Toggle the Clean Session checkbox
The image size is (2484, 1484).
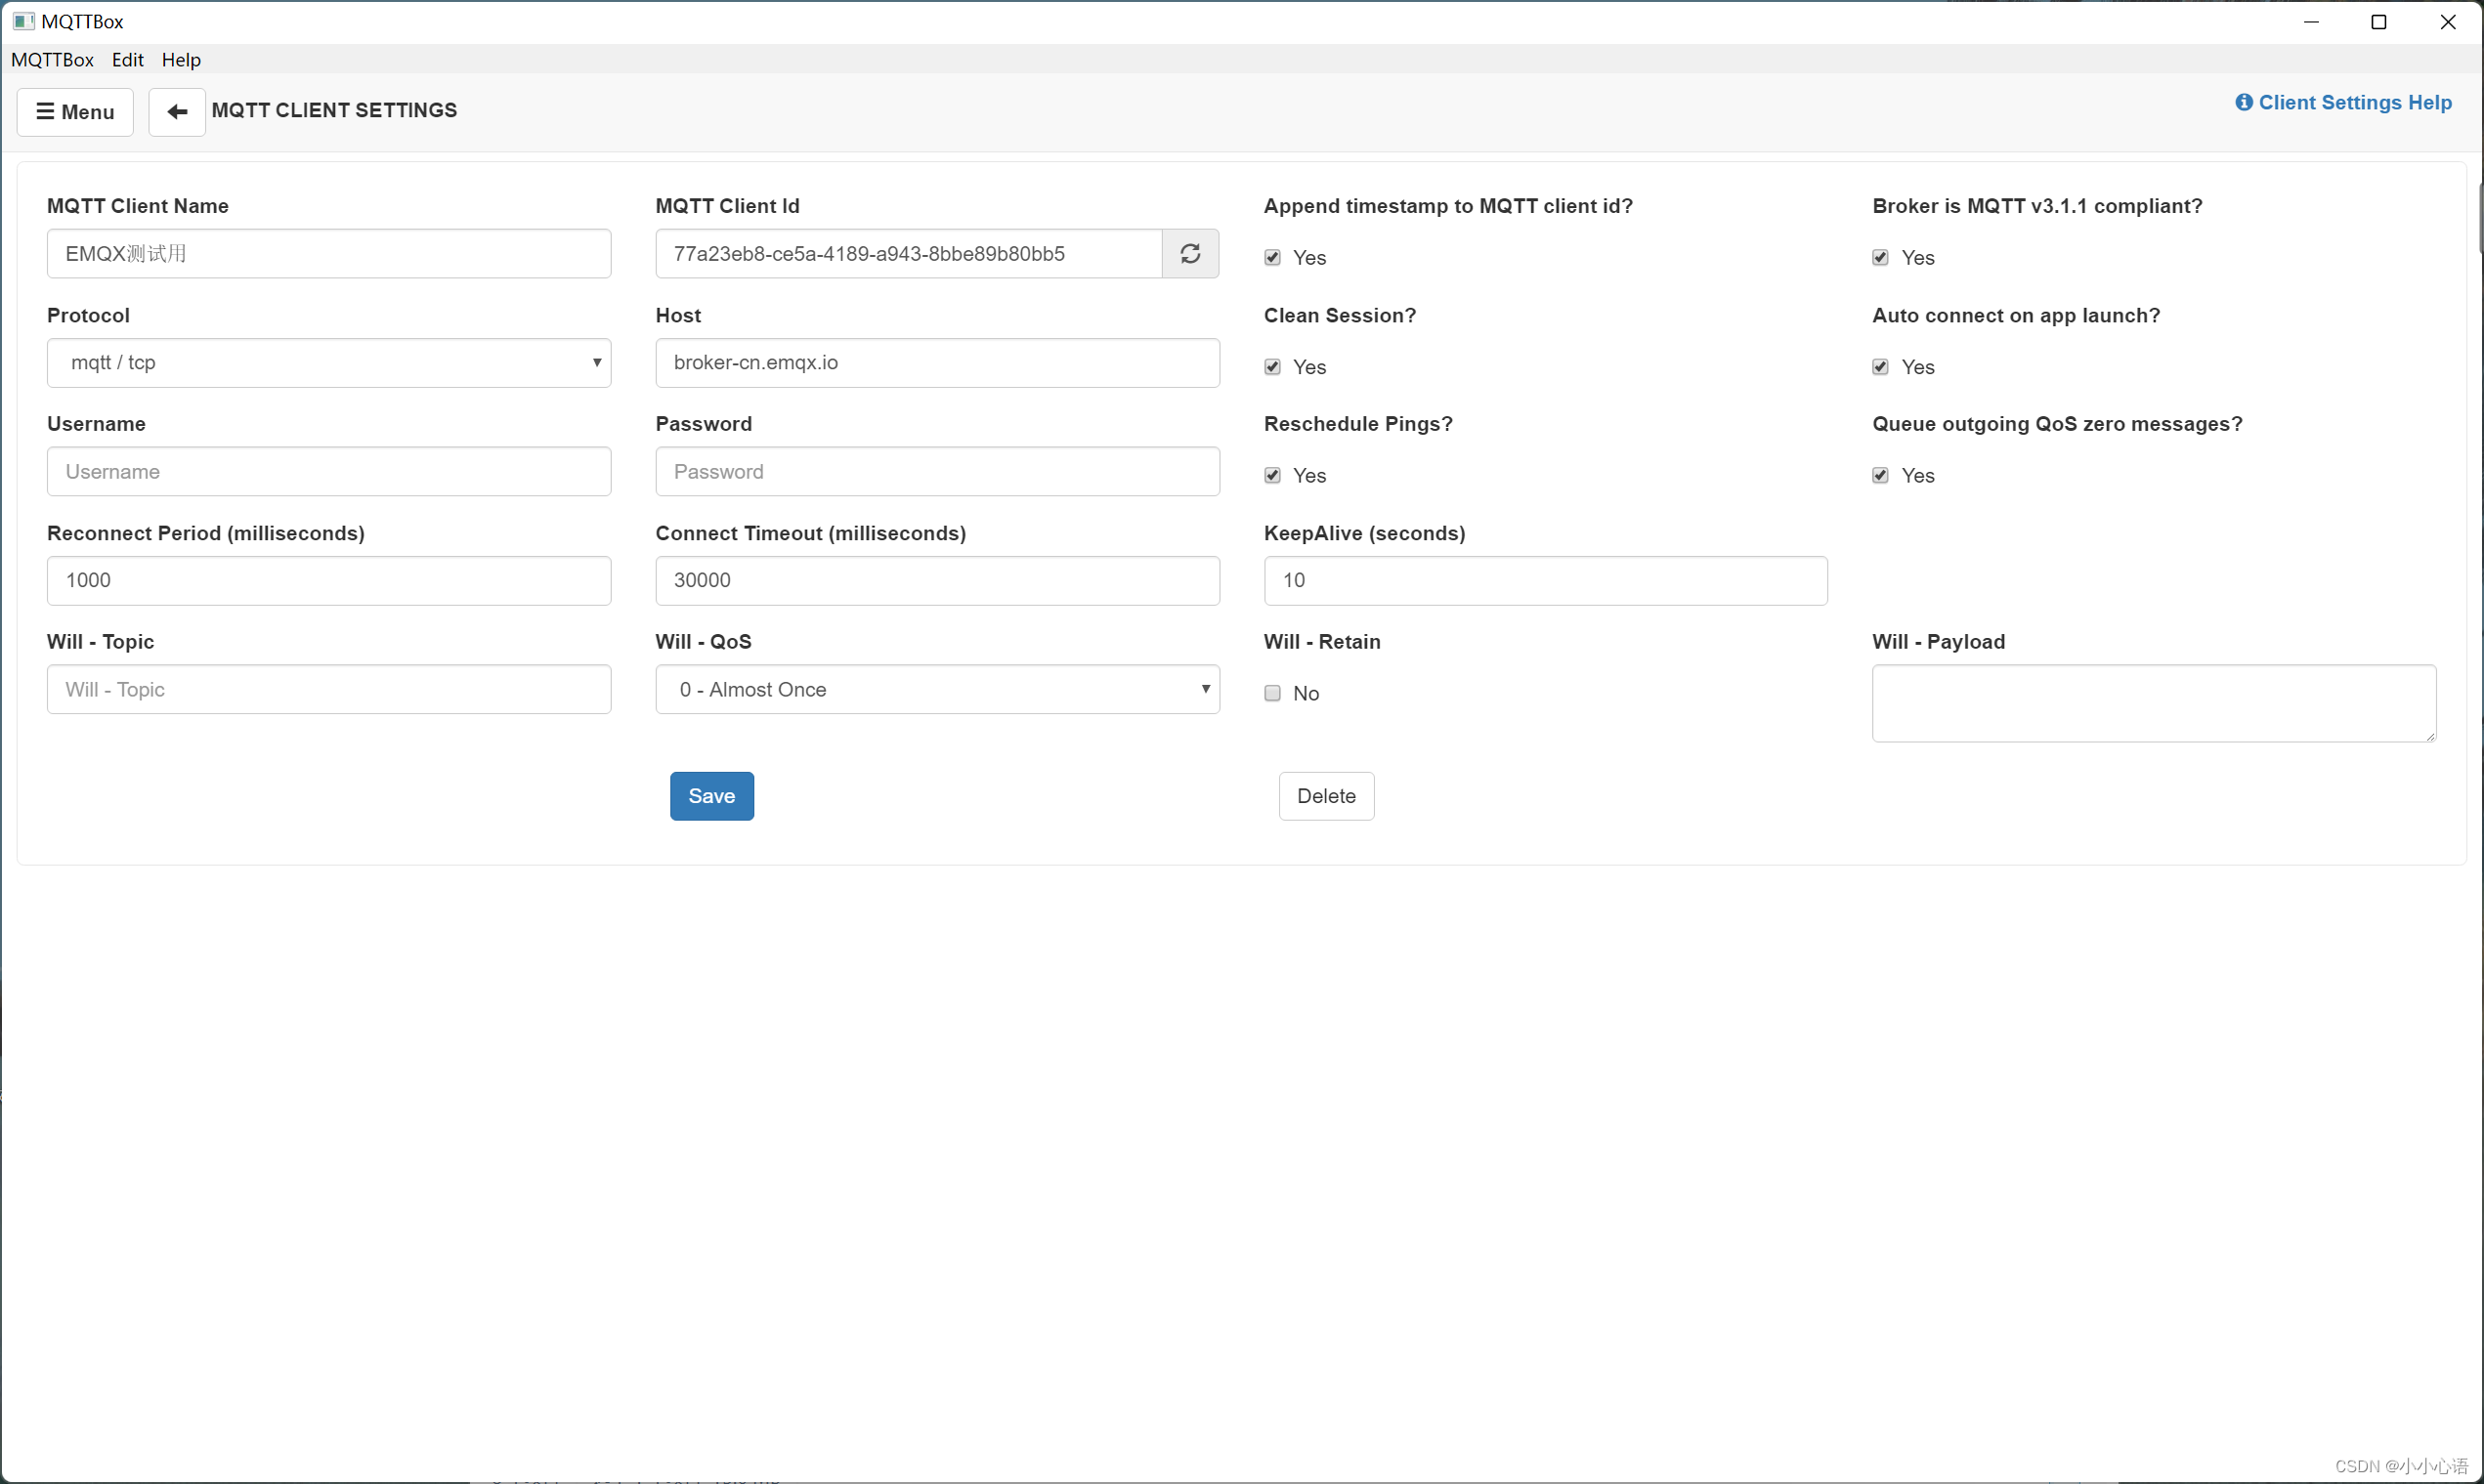(1272, 366)
